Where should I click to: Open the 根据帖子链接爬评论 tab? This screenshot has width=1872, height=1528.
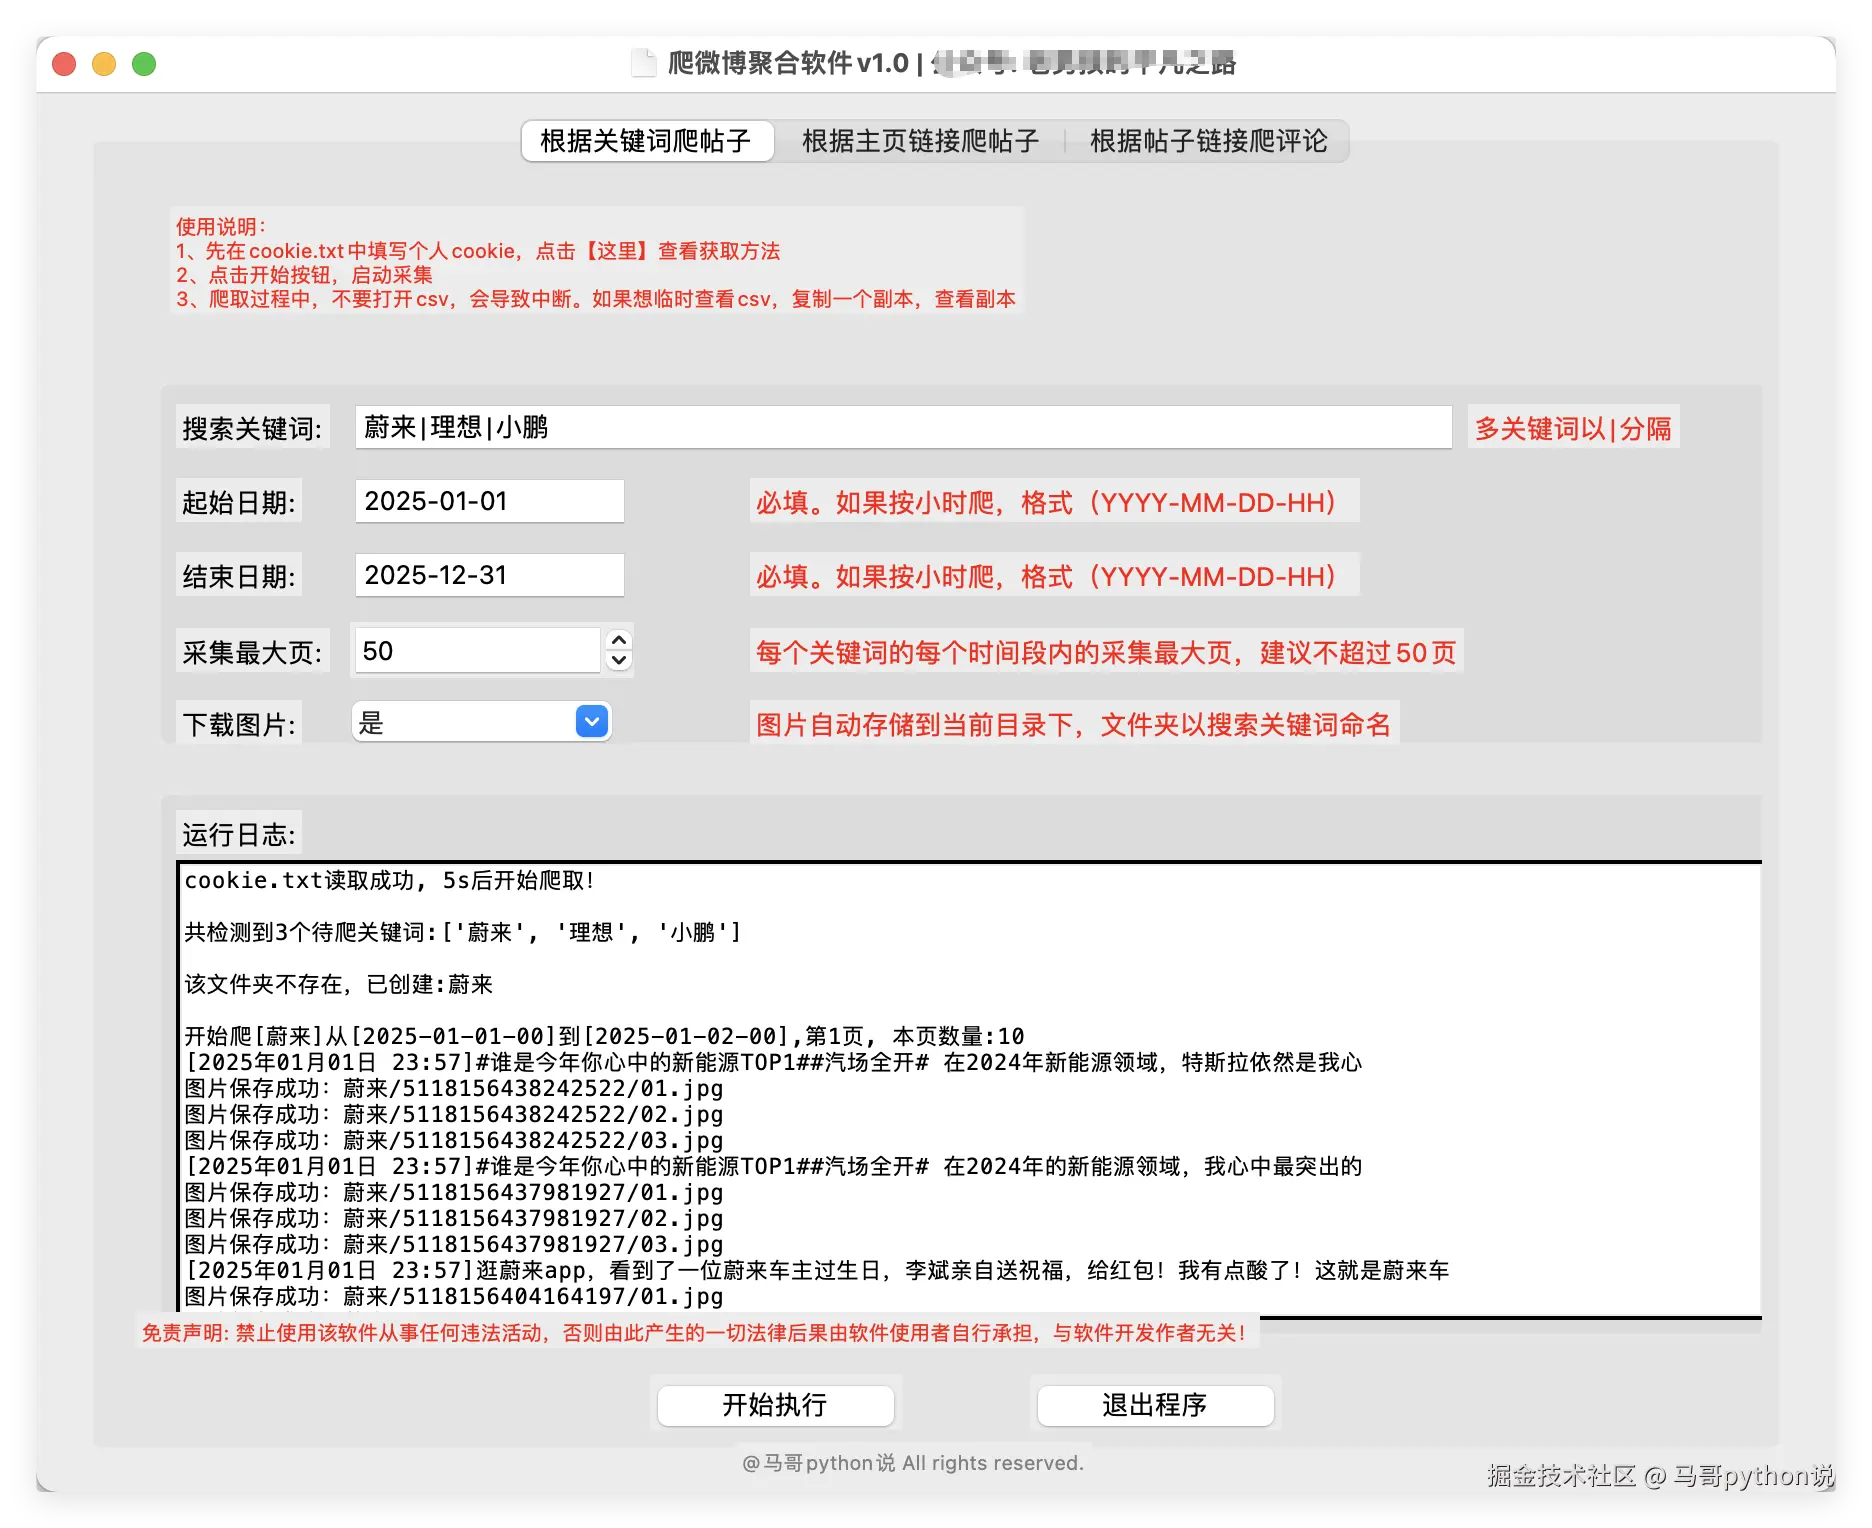[1208, 141]
